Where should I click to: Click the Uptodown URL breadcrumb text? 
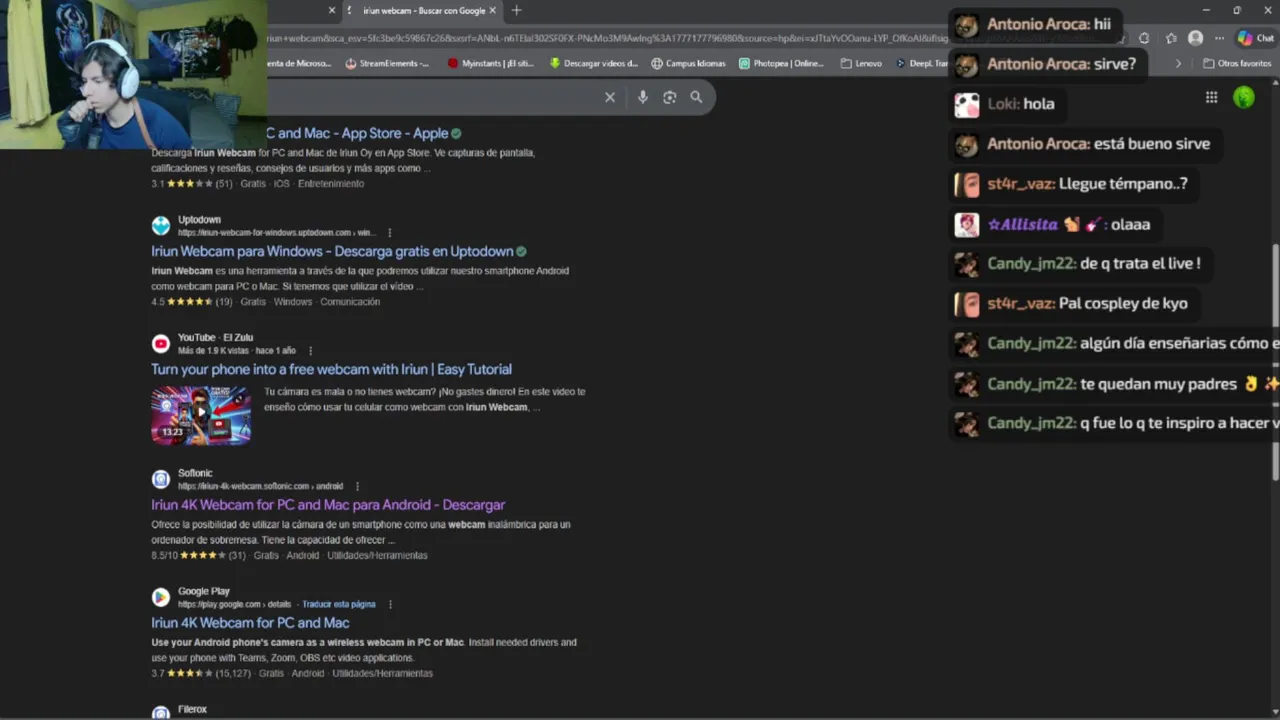coord(277,233)
